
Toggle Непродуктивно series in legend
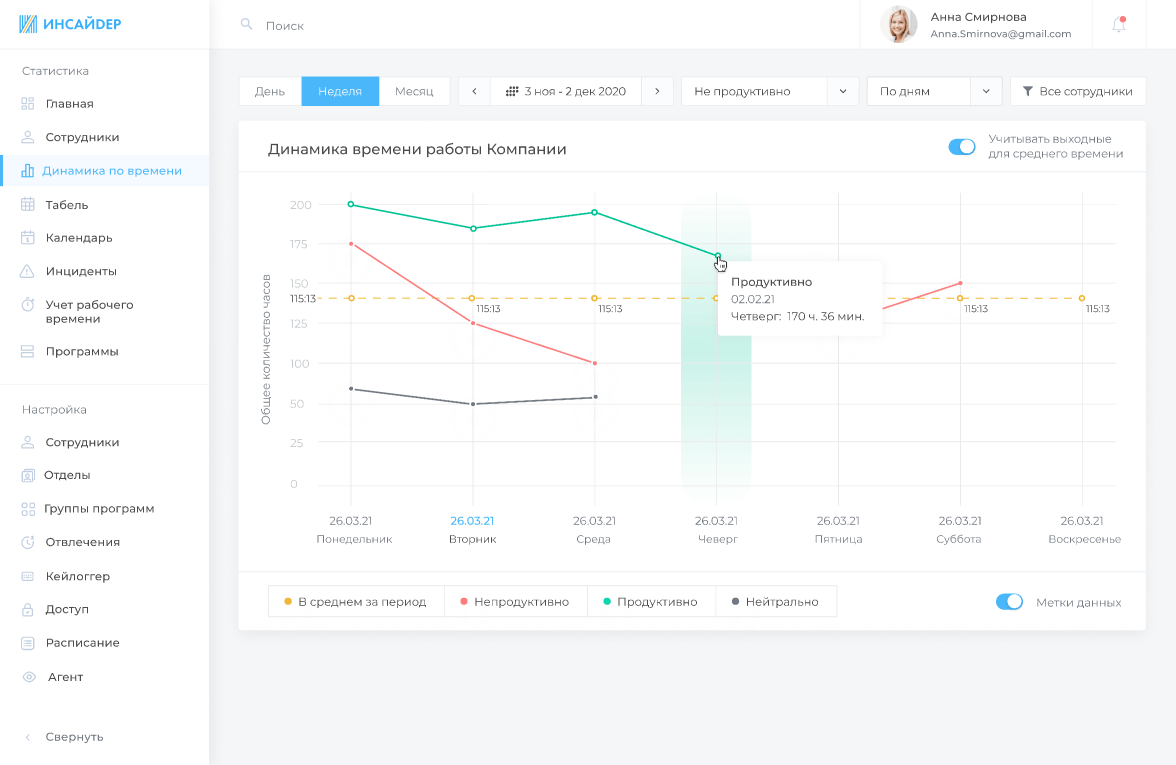[x=515, y=602]
